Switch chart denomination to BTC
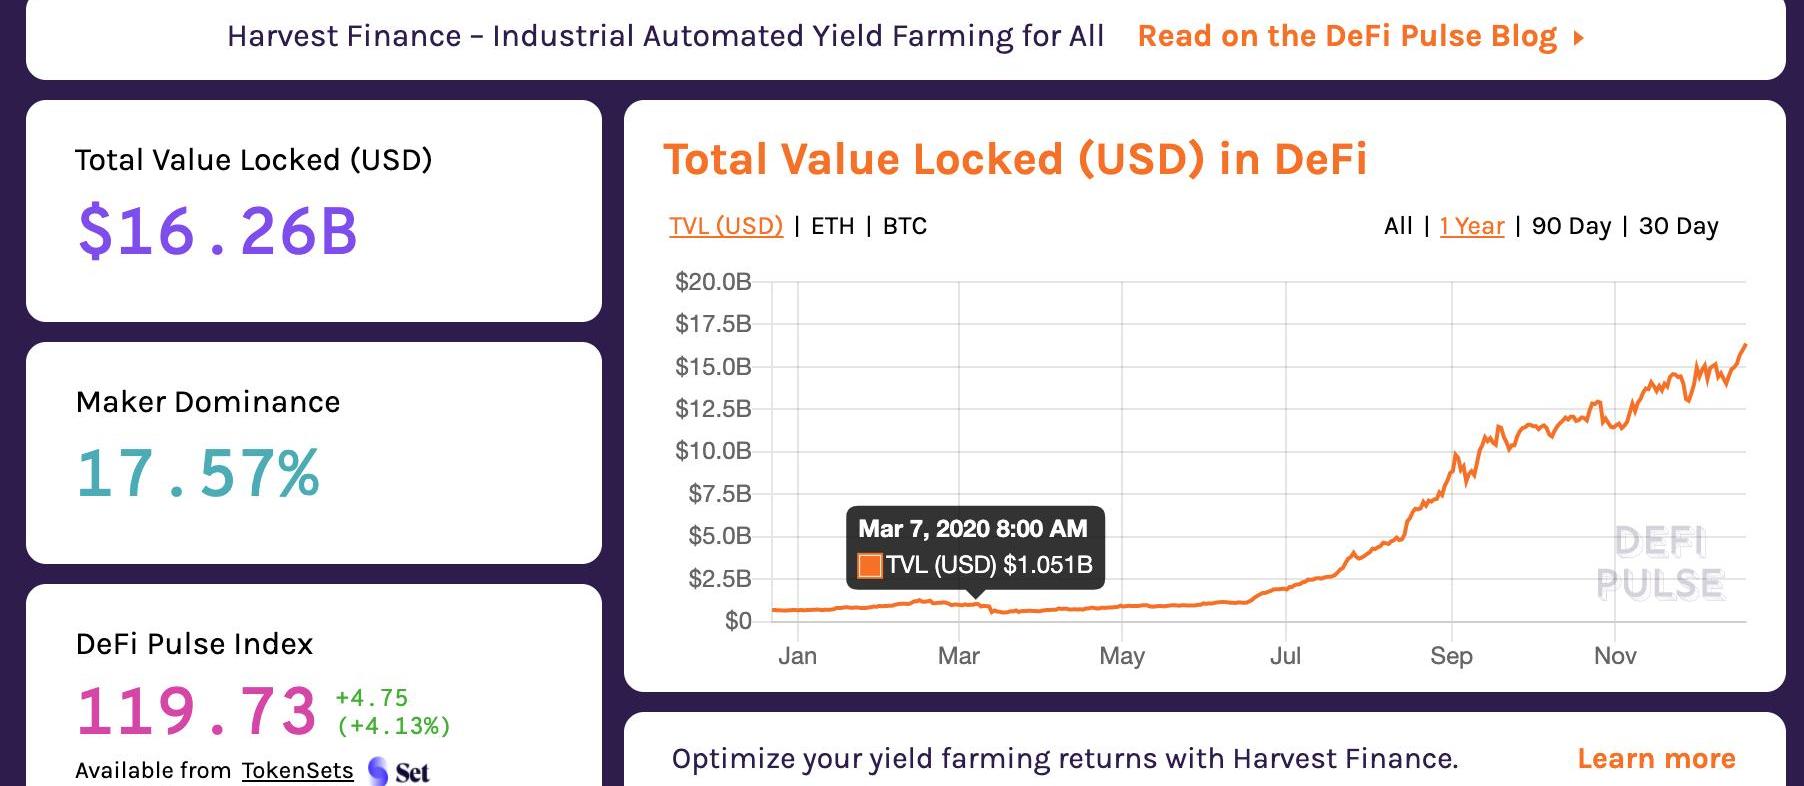 (x=905, y=226)
